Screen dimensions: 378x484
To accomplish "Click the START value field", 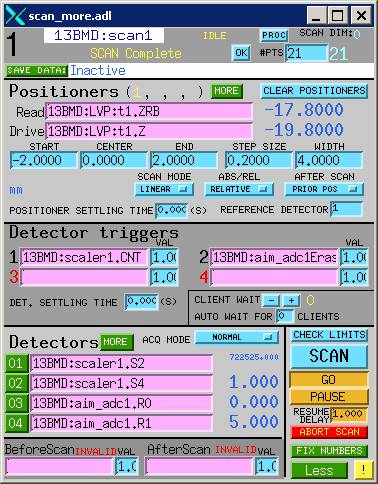I will pos(43,161).
